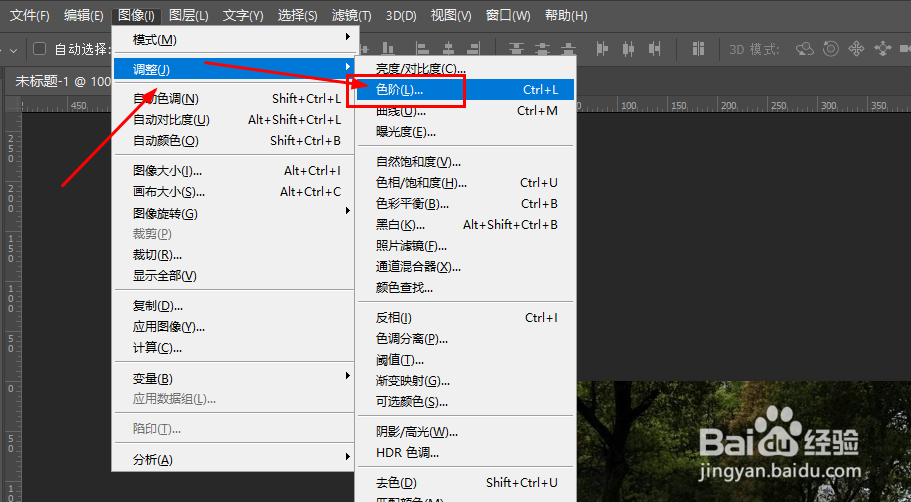Click the distribute horizontal centers icon
This screenshot has height=502, width=911.
pyautogui.click(x=629, y=49)
